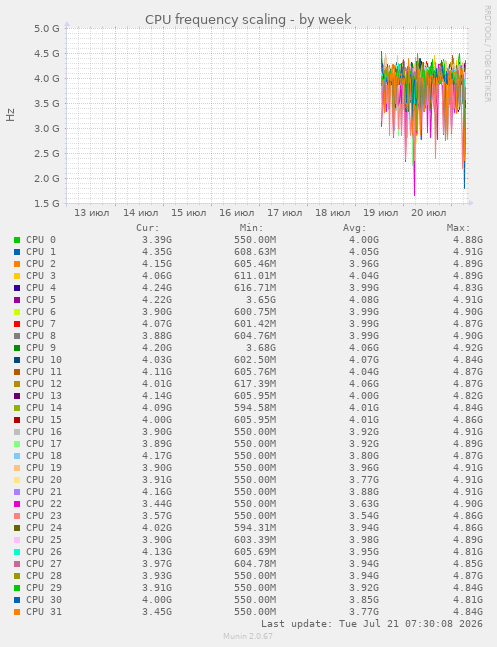Click the lime CPU 6 legend swatch
This screenshot has height=647, width=497.
pyautogui.click(x=17, y=312)
